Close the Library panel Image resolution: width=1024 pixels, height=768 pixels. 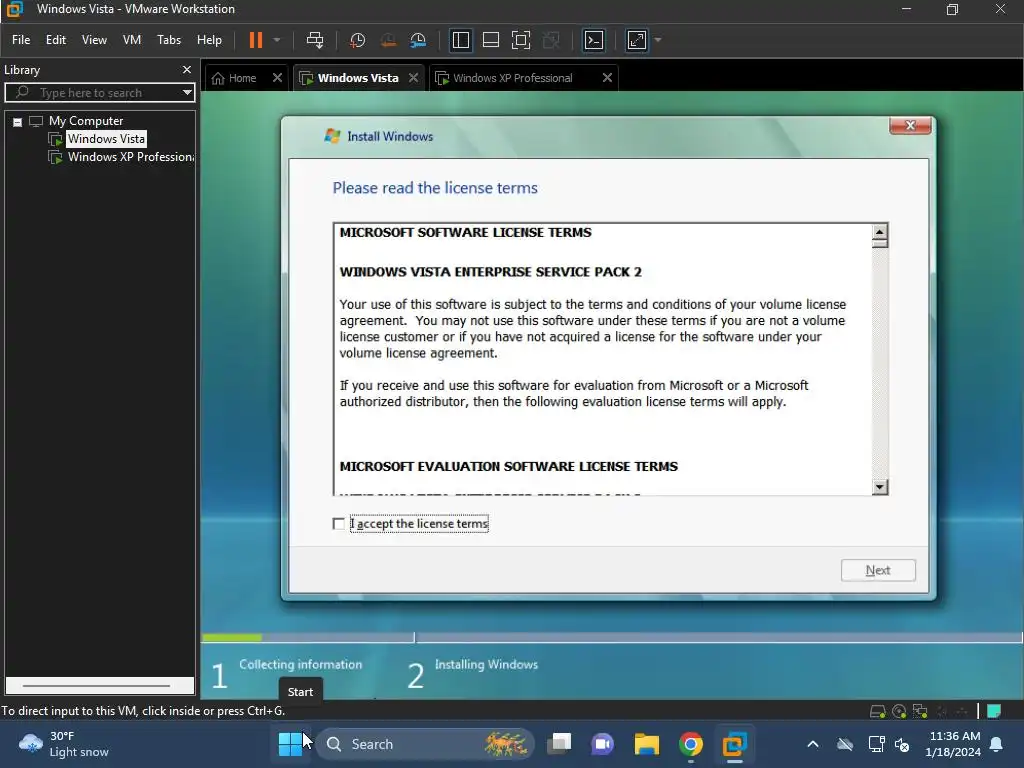point(187,69)
